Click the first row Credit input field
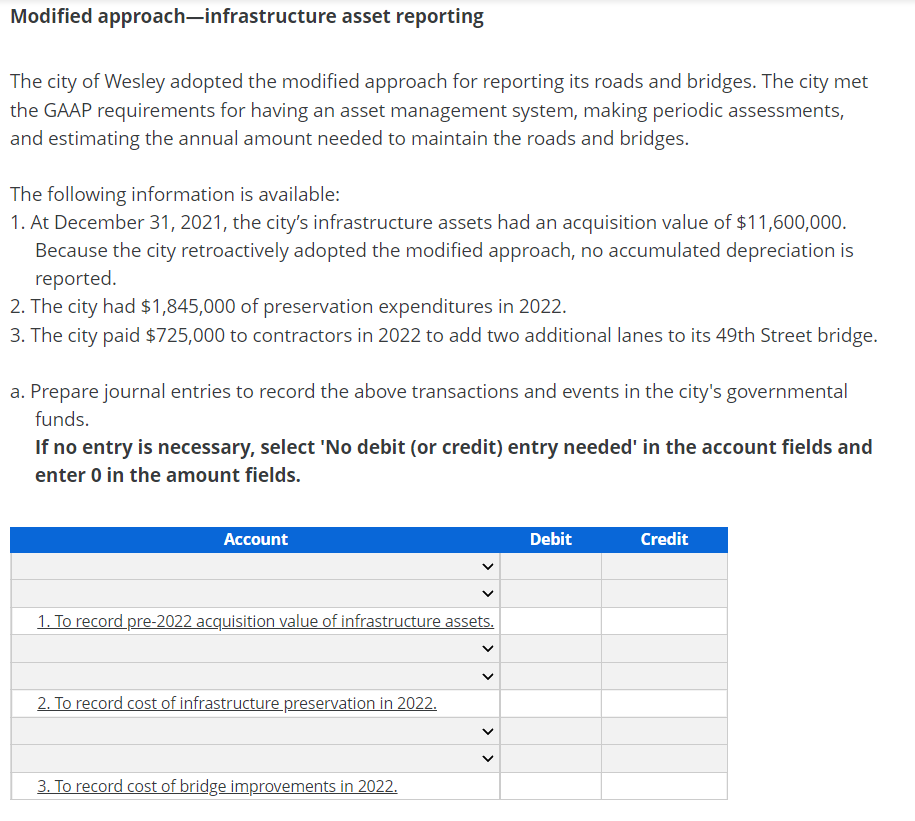The height and width of the screenshot is (821, 915). click(664, 566)
